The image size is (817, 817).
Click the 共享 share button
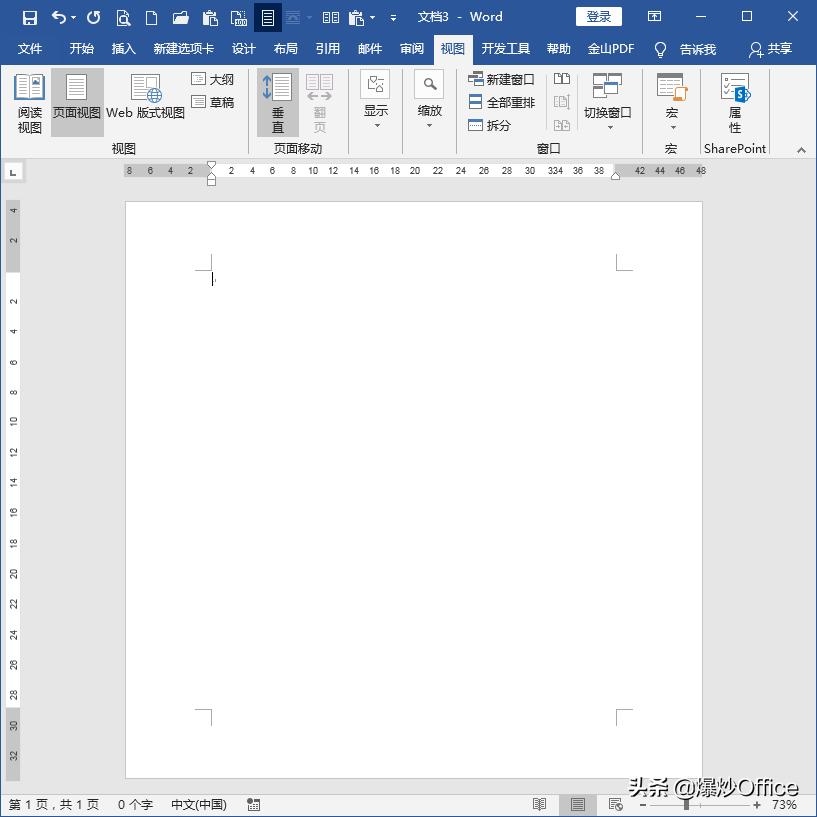tap(771, 49)
